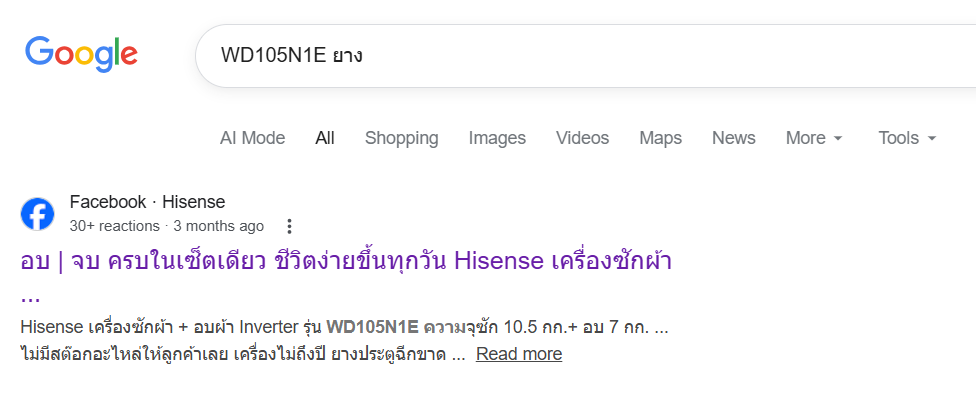The width and height of the screenshot is (976, 402).
Task: Click the 30+ reactions · 3 months ago text
Action: tap(166, 226)
